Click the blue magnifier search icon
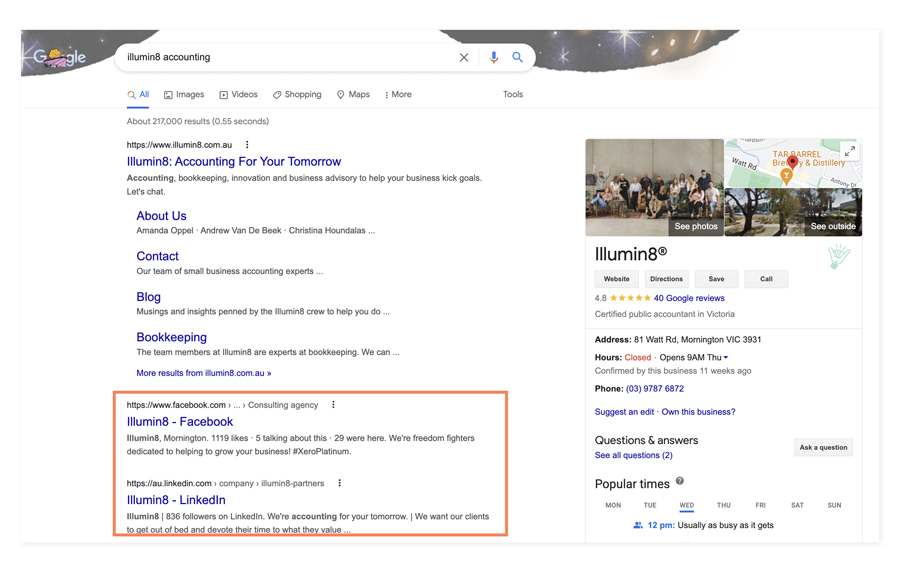Screen dimensions: 900x572 (518, 57)
